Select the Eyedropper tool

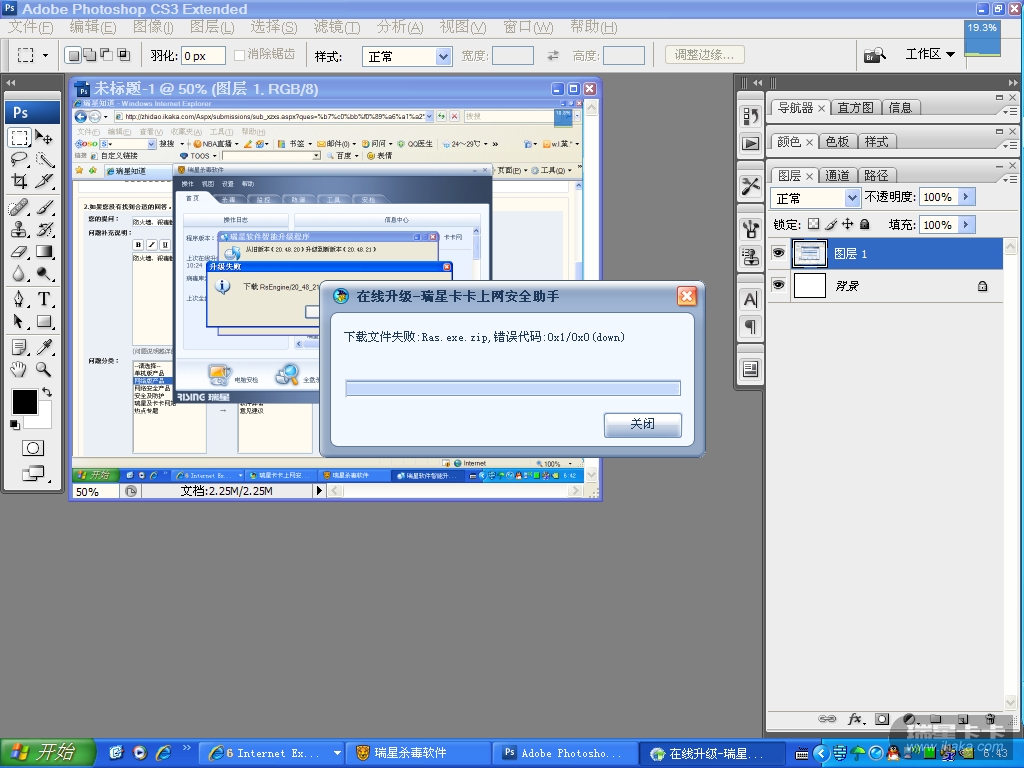point(45,347)
